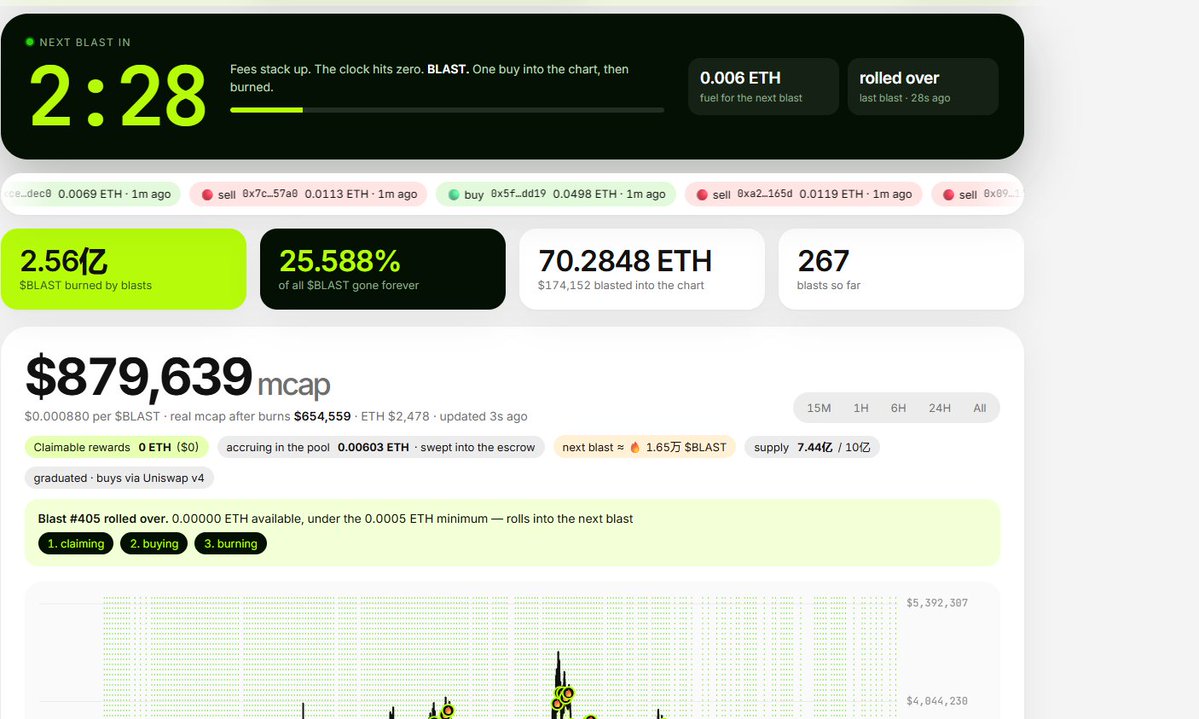The width and height of the screenshot is (1199, 719).
Task: Click the 'accruing in the pool 0.00603 ETH' pill
Action: 381,447
